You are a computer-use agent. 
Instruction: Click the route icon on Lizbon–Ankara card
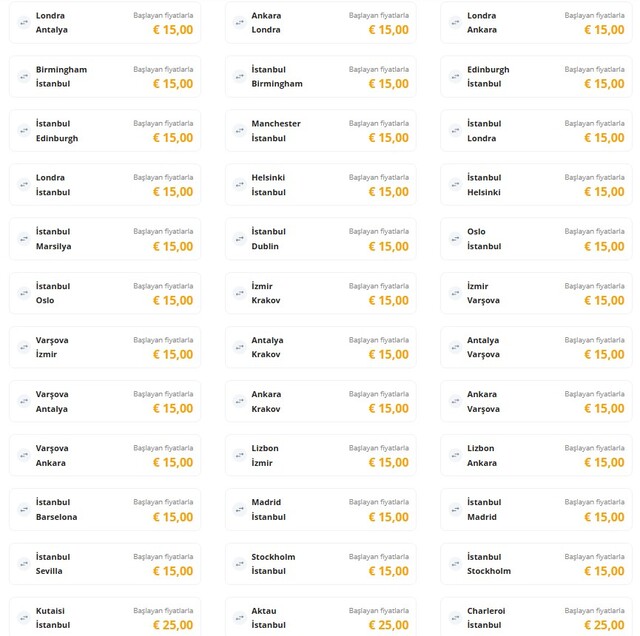tap(456, 455)
